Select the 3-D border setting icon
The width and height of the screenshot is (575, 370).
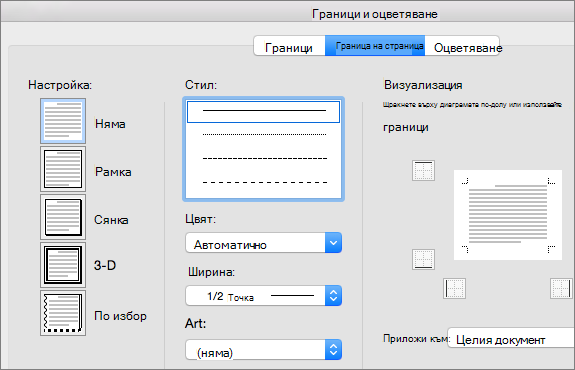[x=63, y=265]
